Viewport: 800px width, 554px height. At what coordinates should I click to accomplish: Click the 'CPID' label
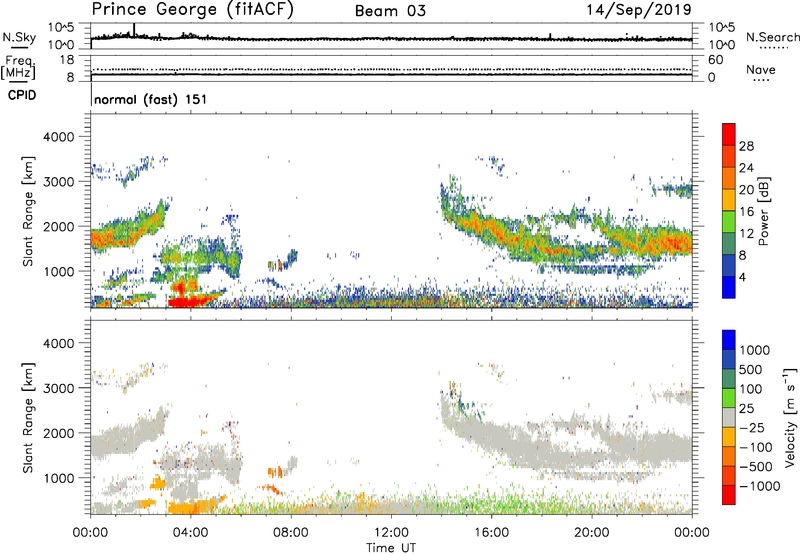[22, 95]
